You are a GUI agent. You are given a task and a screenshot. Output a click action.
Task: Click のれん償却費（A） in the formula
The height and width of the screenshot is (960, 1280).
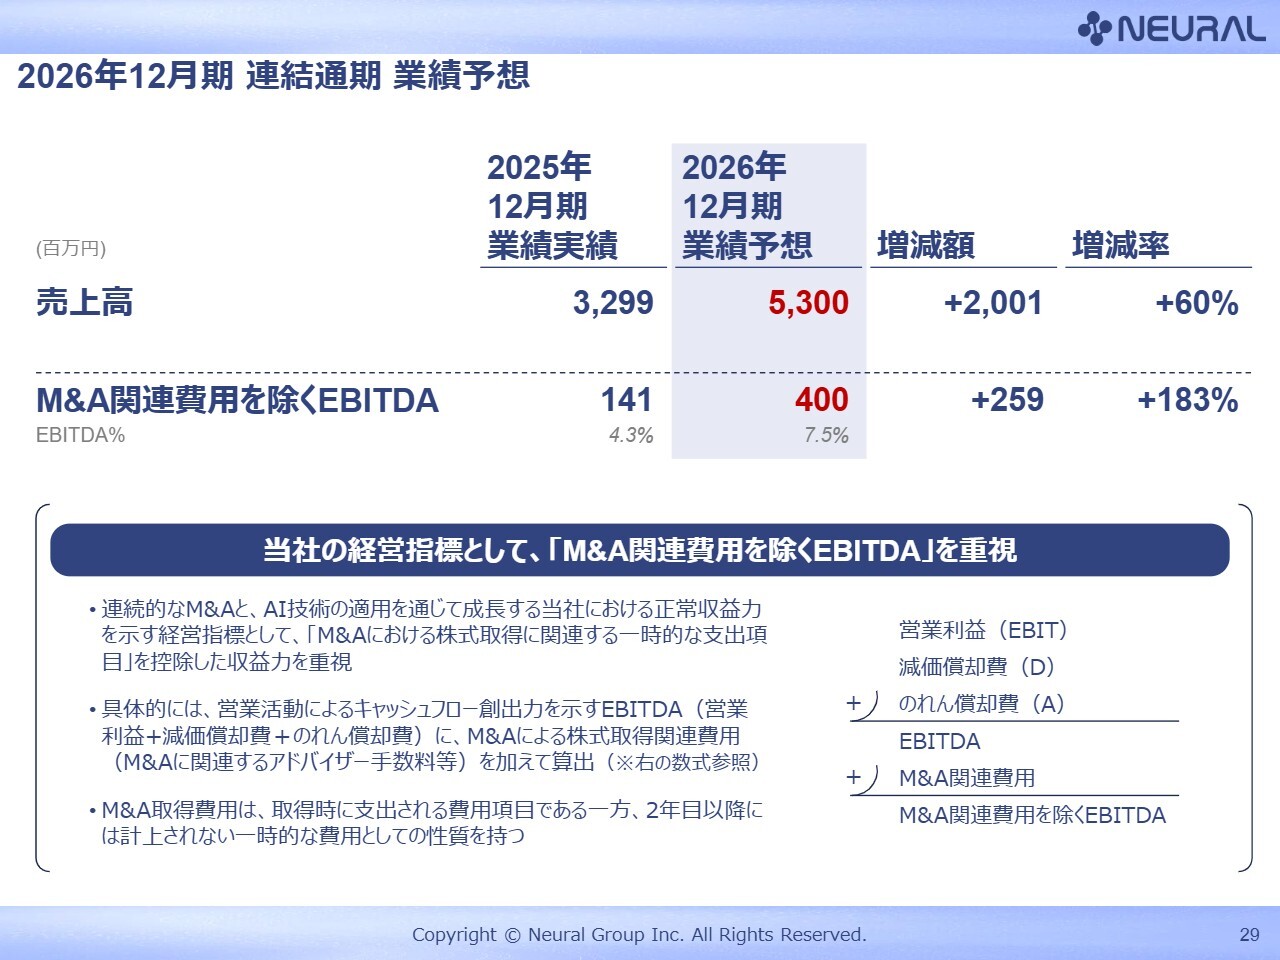[981, 704]
